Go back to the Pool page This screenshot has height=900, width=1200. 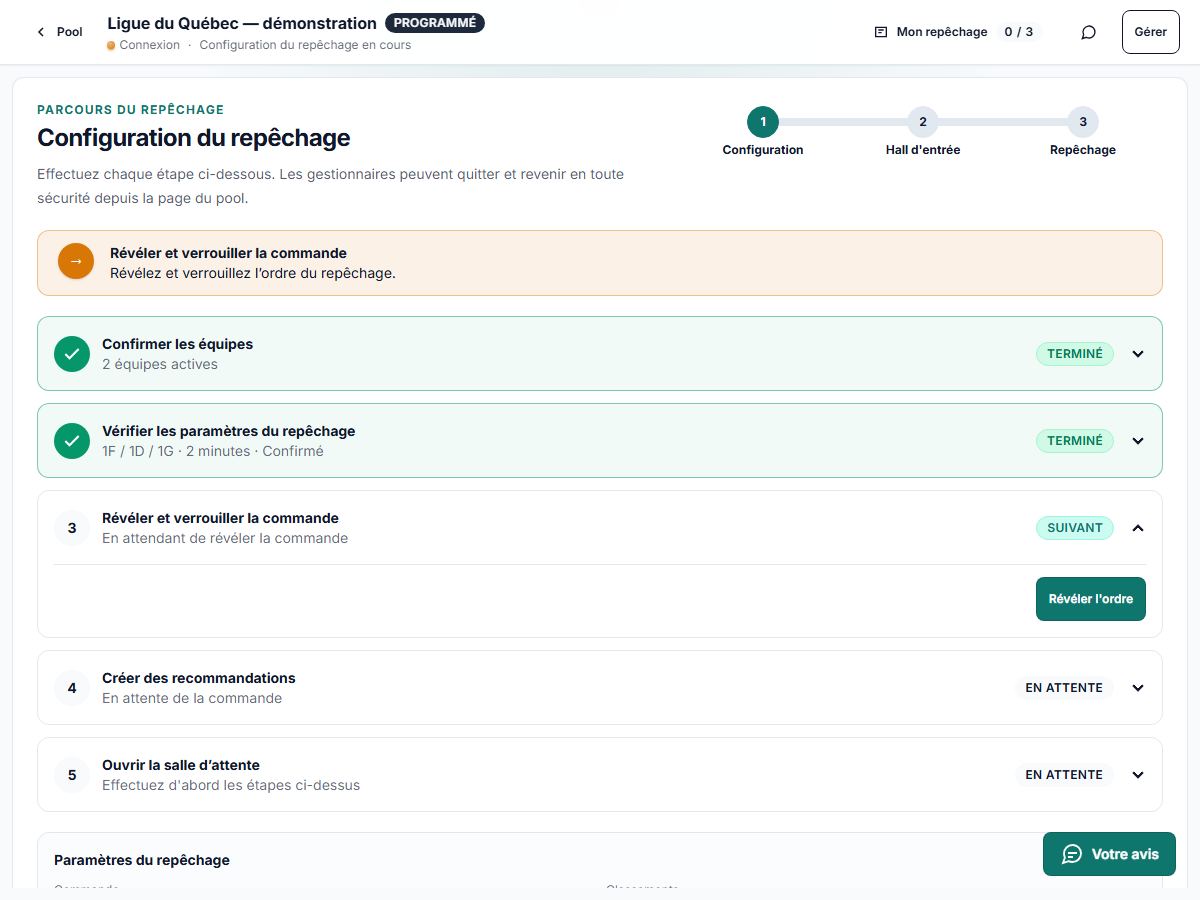point(60,32)
